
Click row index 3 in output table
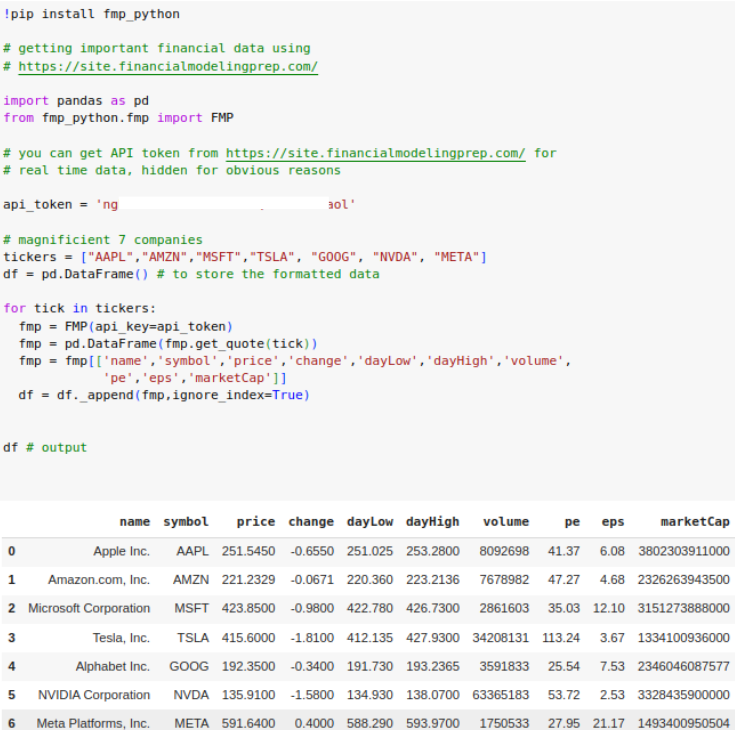[x=12, y=638]
